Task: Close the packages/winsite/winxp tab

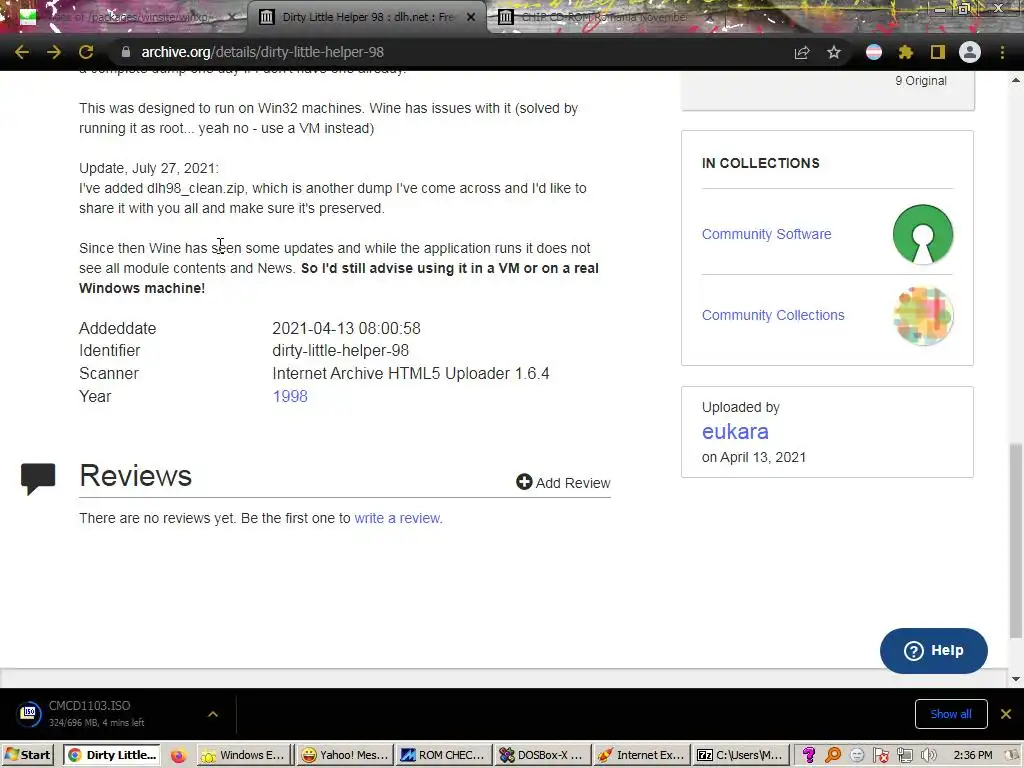Action: tap(232, 17)
